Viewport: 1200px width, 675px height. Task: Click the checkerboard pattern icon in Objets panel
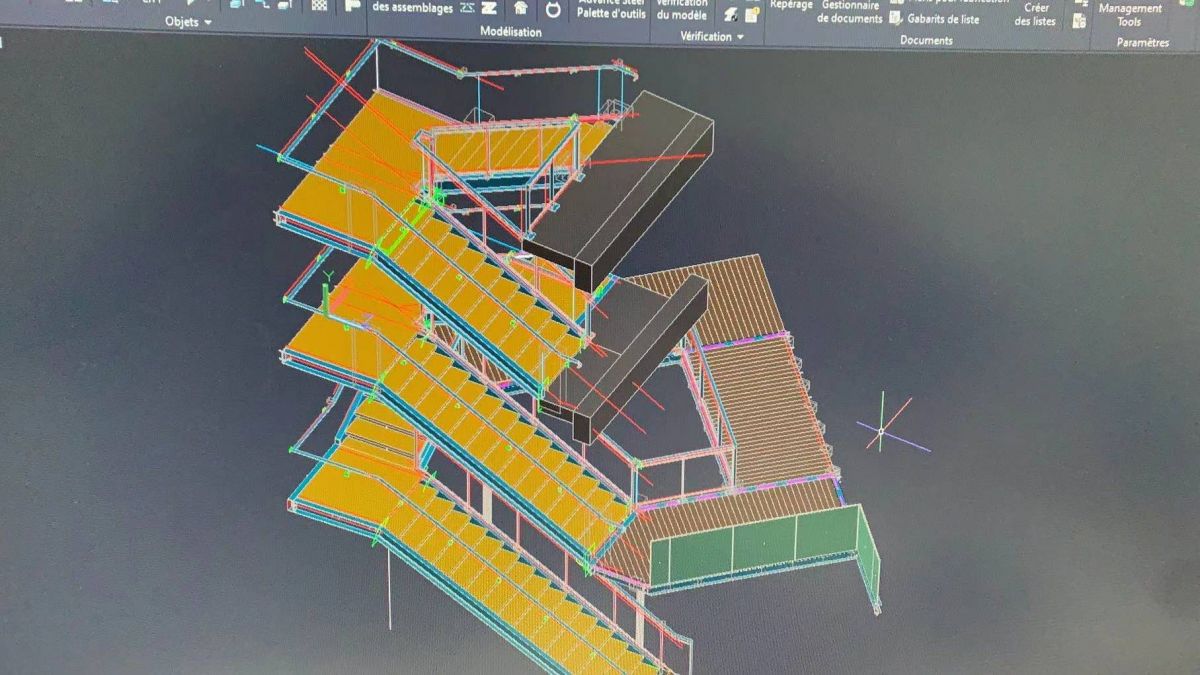319,5
